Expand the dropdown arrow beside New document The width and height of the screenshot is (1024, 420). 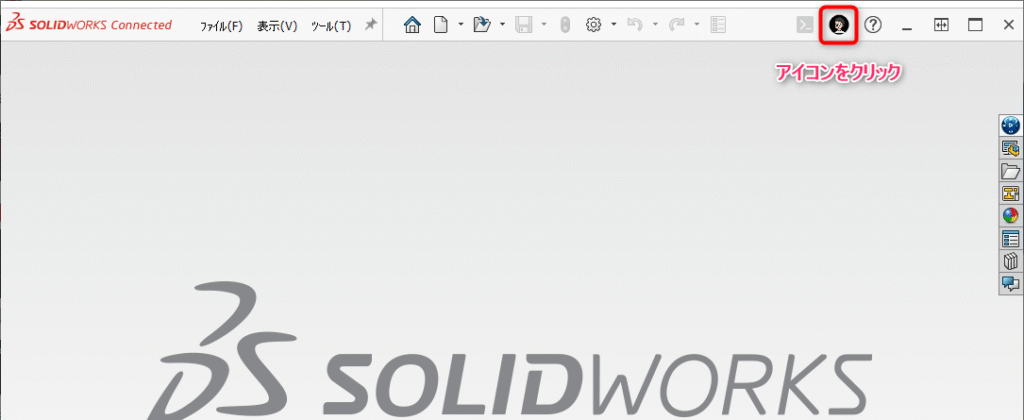tap(460, 26)
